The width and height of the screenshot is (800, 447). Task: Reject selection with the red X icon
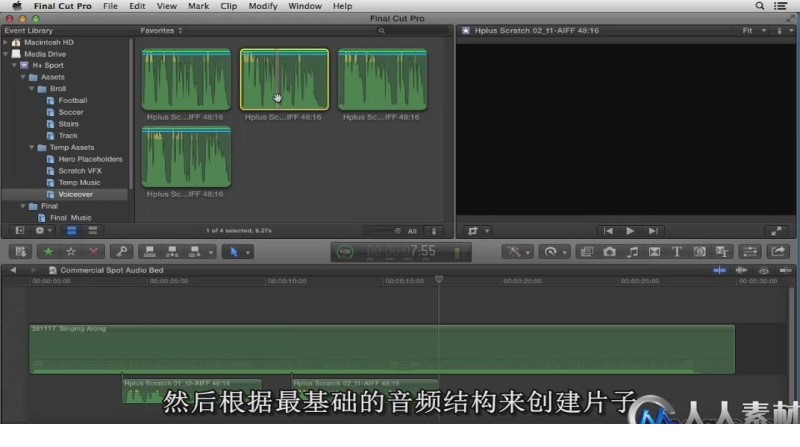click(93, 252)
